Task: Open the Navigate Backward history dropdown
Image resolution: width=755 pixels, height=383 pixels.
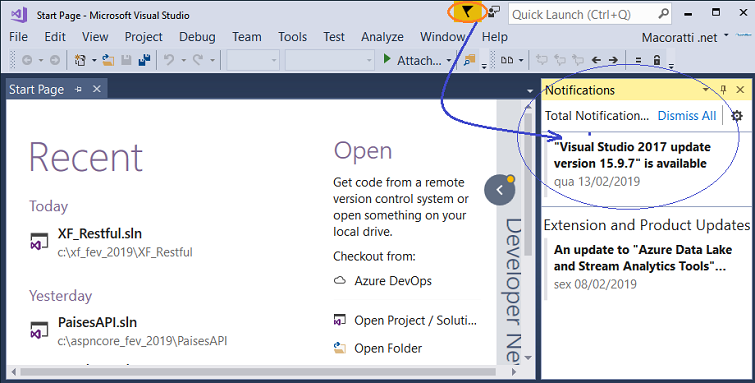Action: pos(41,60)
